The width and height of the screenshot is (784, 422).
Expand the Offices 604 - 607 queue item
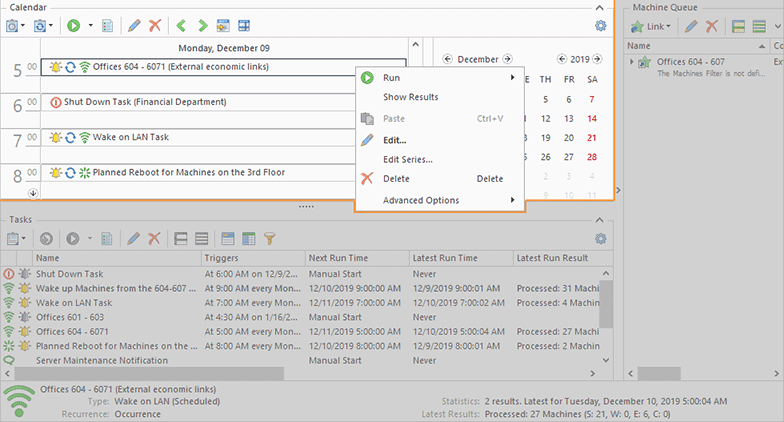[x=631, y=62]
